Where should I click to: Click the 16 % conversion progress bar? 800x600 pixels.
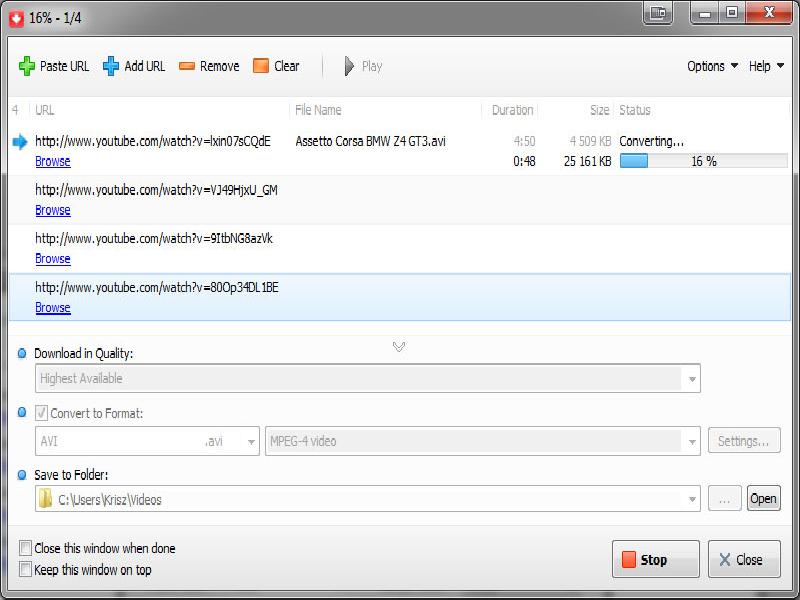coord(704,161)
